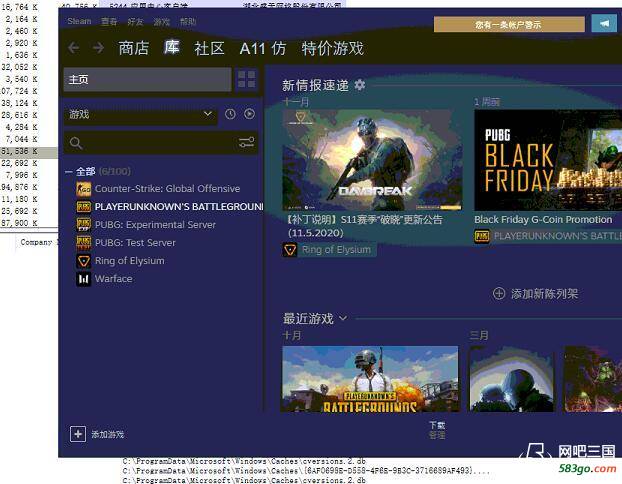Viewport: 622px width, 484px height.
Task: Switch to the 社区 tab
Action: click(x=209, y=48)
